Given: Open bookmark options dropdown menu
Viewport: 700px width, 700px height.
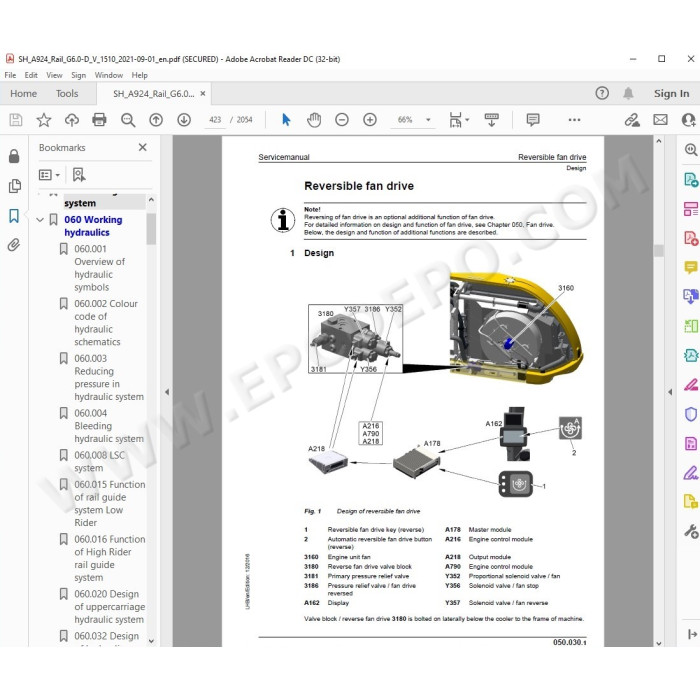Looking at the screenshot, I should pyautogui.click(x=49, y=175).
